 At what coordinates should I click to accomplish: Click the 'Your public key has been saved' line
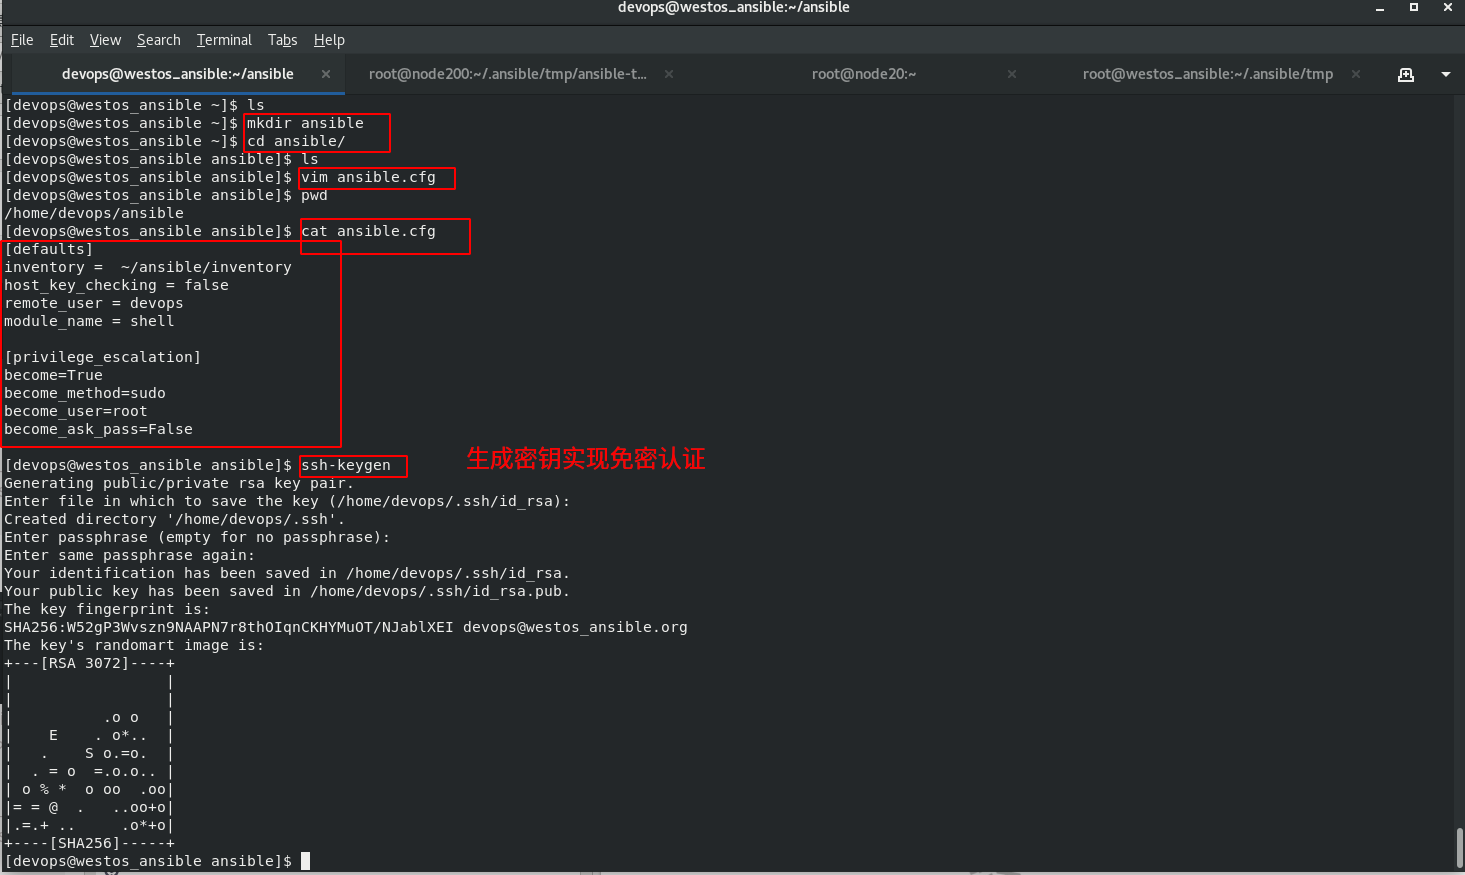pyautogui.click(x=287, y=591)
